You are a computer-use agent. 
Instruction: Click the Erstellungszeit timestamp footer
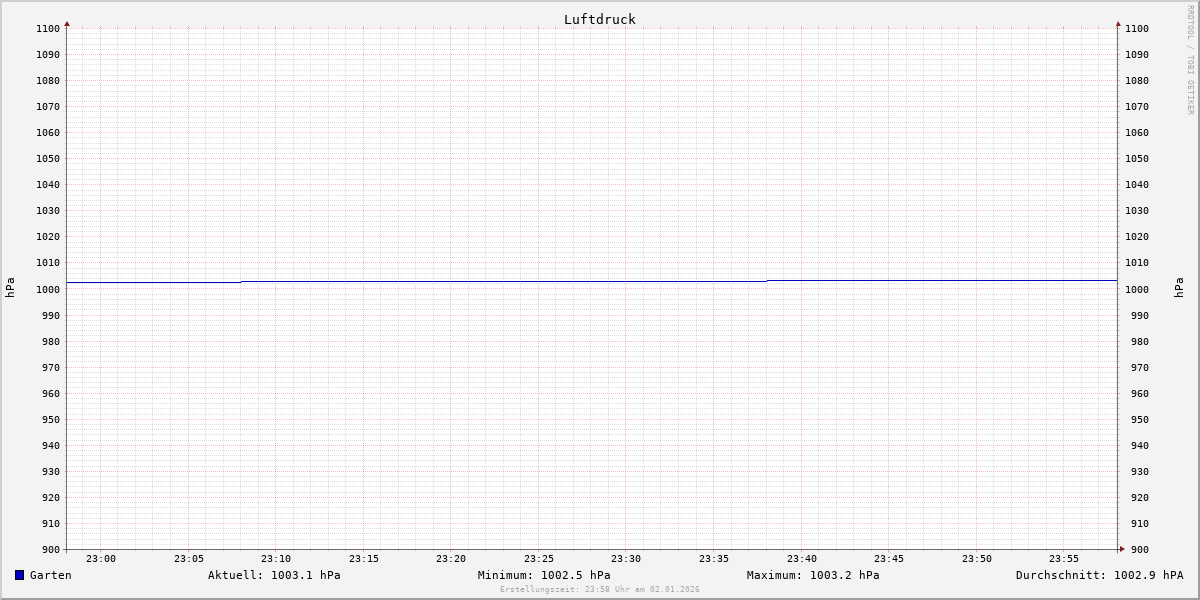600,590
